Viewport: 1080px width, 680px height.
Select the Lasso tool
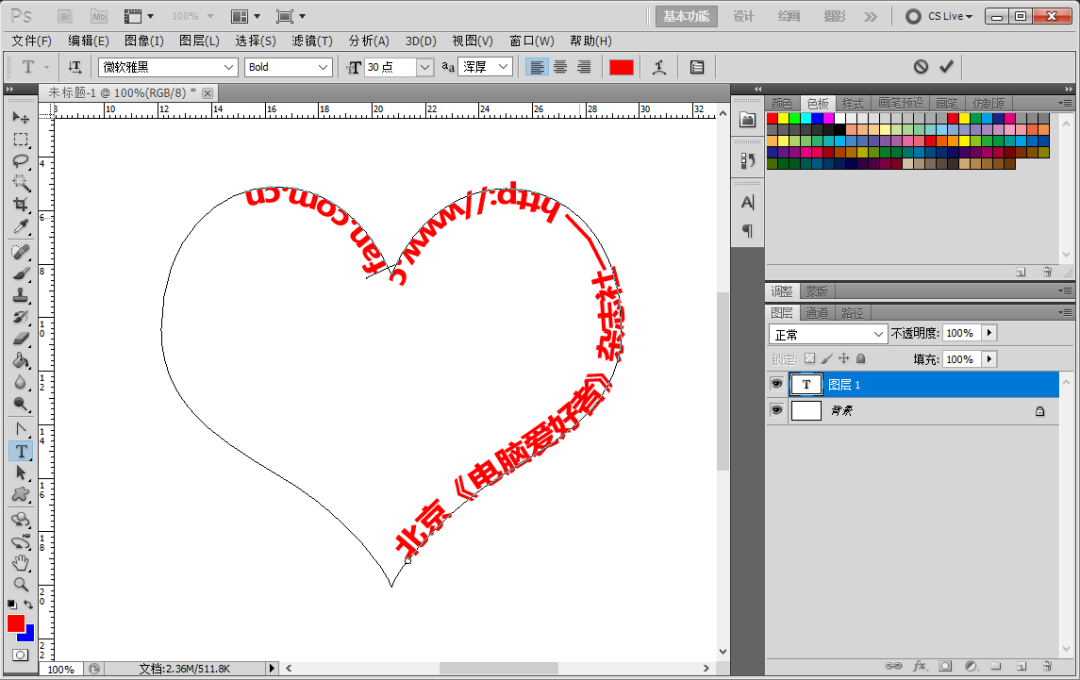click(x=21, y=161)
